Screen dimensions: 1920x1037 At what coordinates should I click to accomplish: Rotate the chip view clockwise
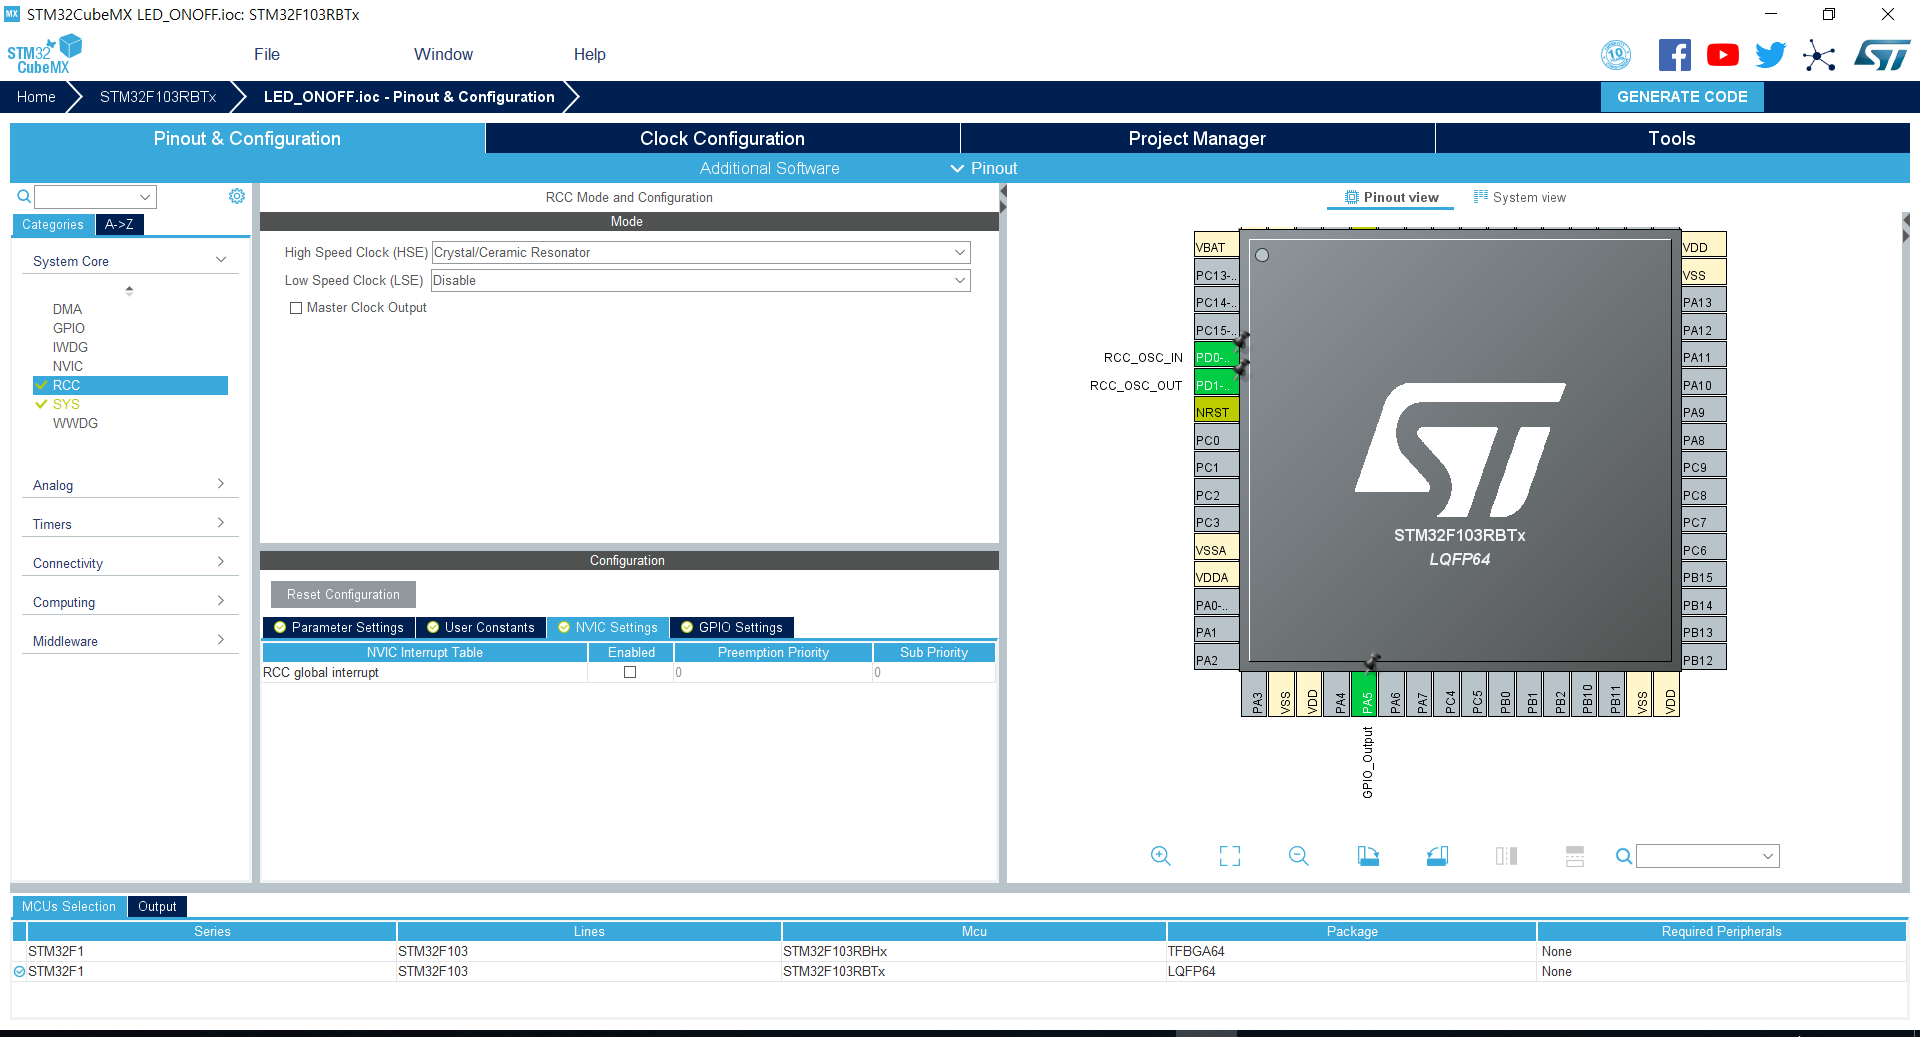coord(1368,856)
